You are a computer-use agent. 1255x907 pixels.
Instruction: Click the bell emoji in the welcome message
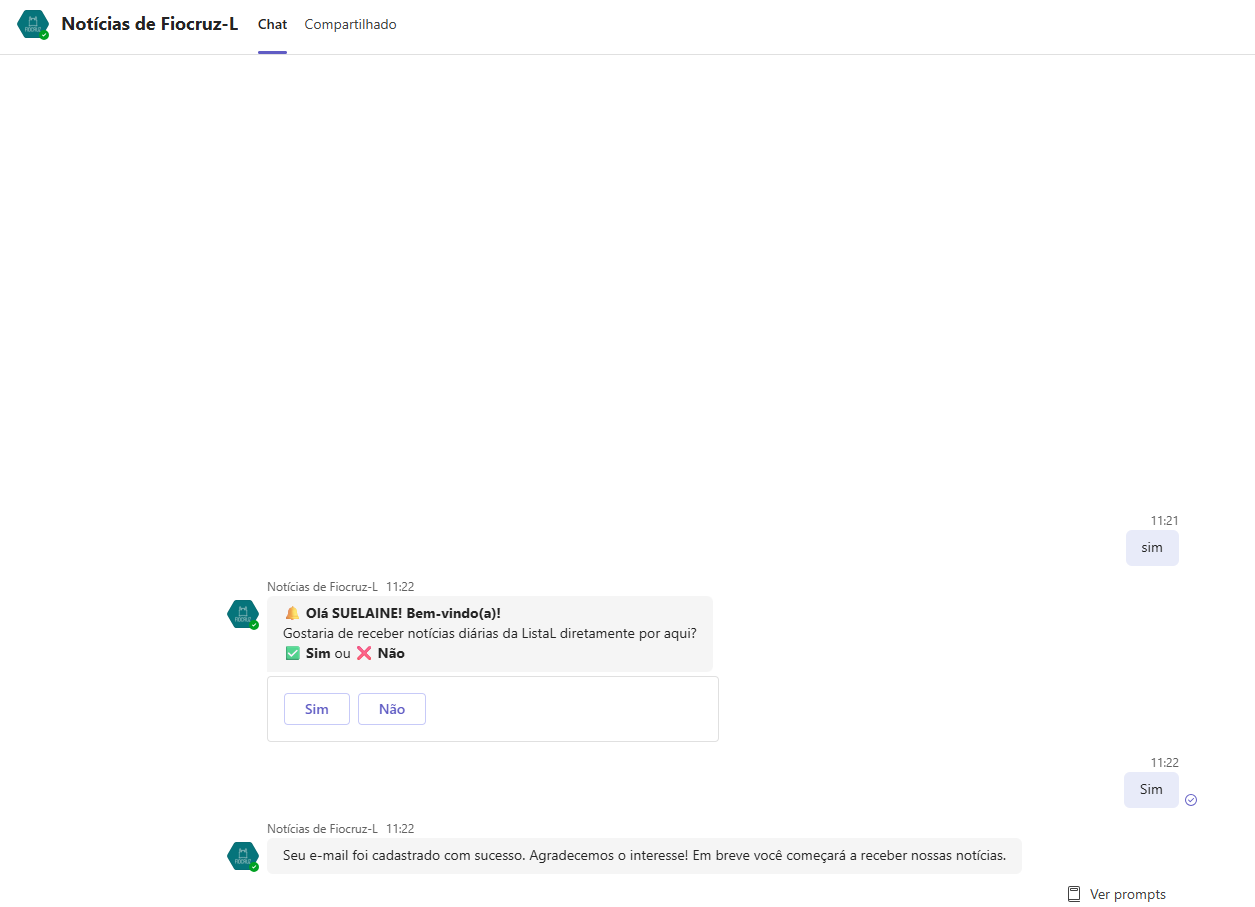coord(292,613)
